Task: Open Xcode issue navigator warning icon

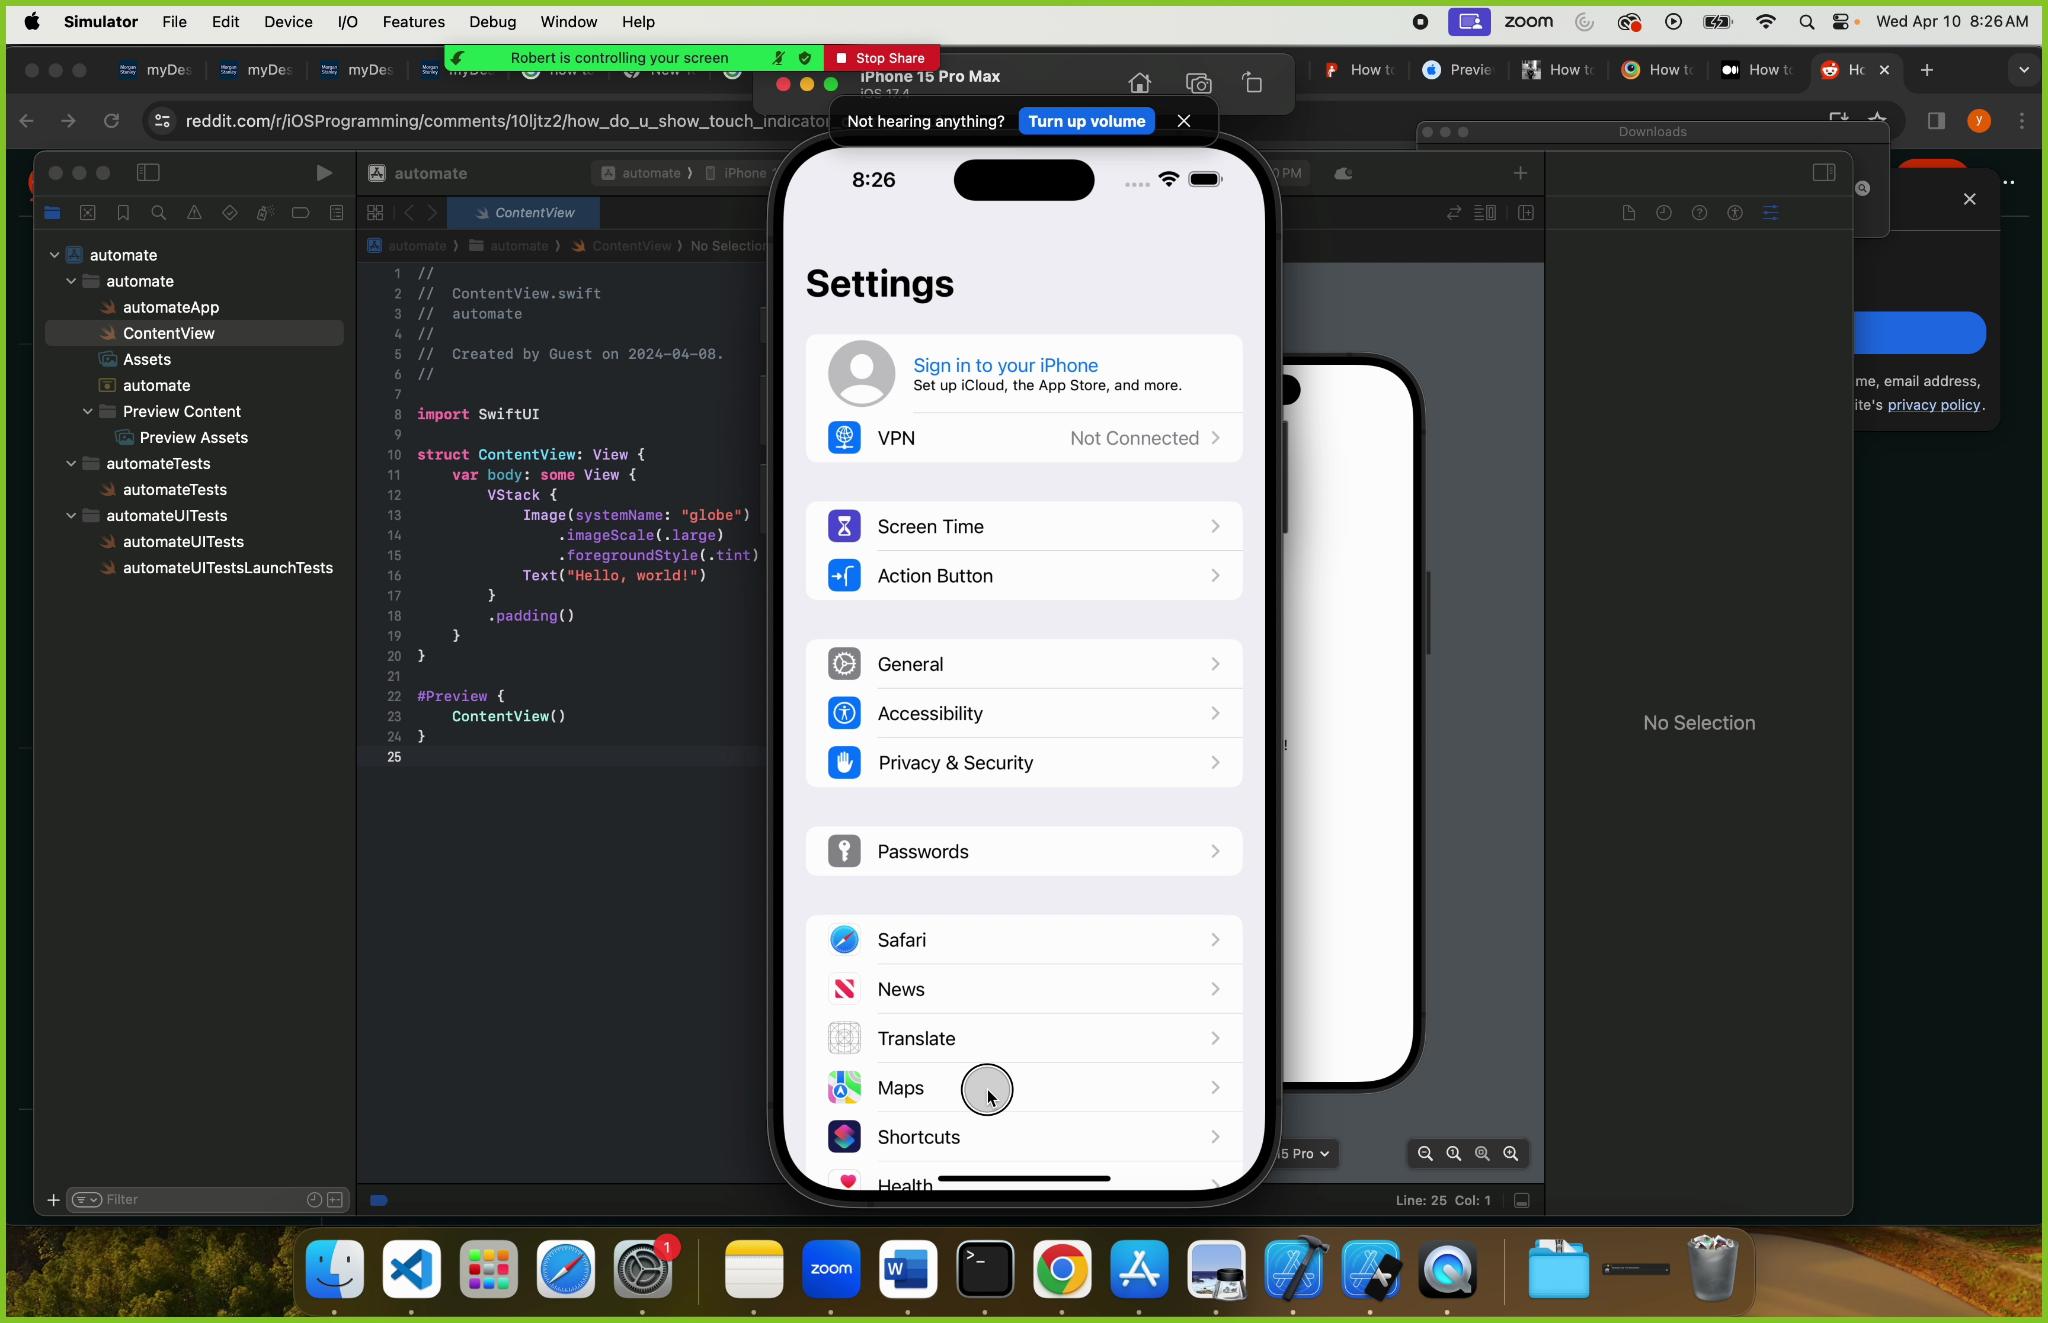Action: [194, 213]
